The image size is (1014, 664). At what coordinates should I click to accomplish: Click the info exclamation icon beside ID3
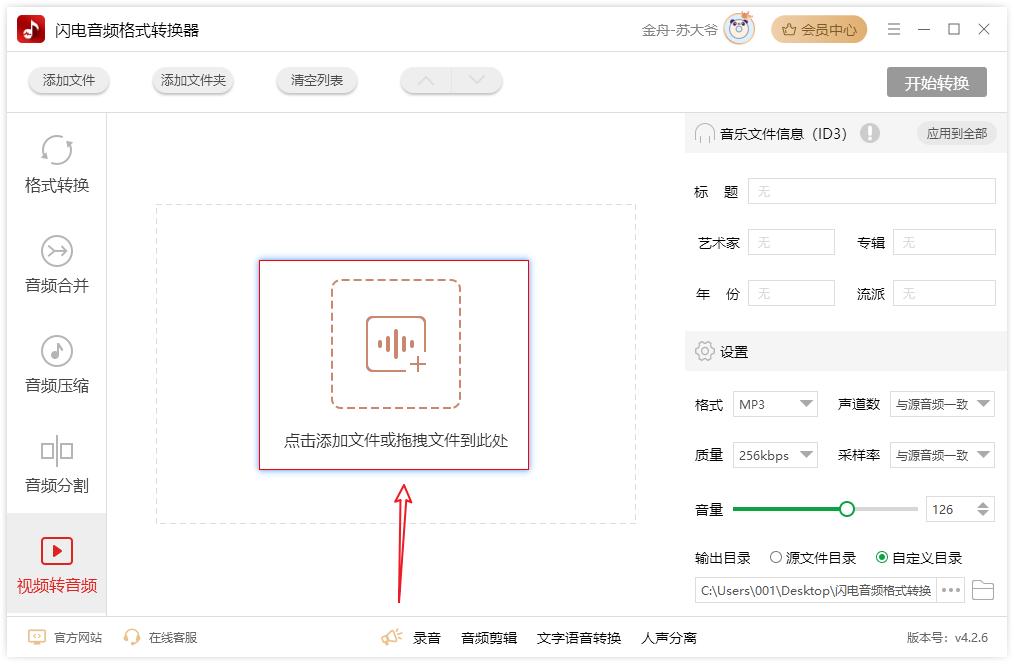[x=869, y=133]
